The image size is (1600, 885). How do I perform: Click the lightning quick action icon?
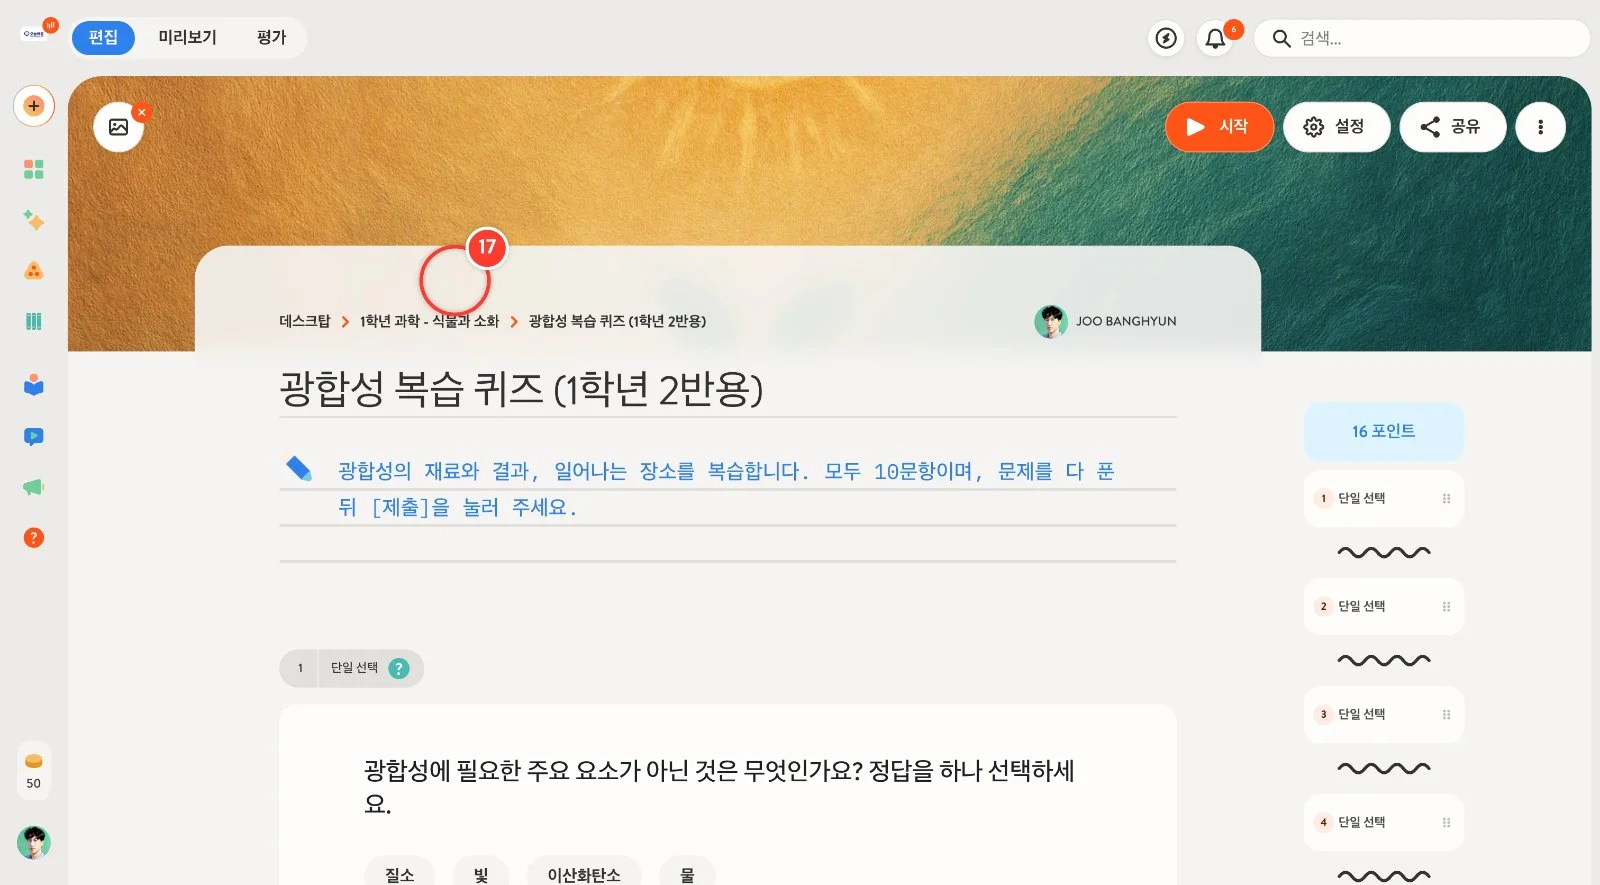(1166, 38)
